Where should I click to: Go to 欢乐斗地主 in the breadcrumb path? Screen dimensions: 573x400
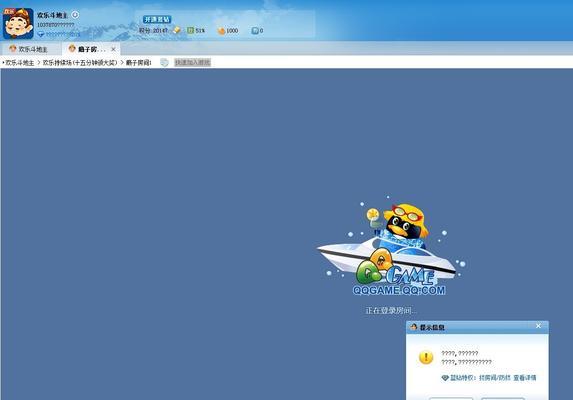(20, 63)
